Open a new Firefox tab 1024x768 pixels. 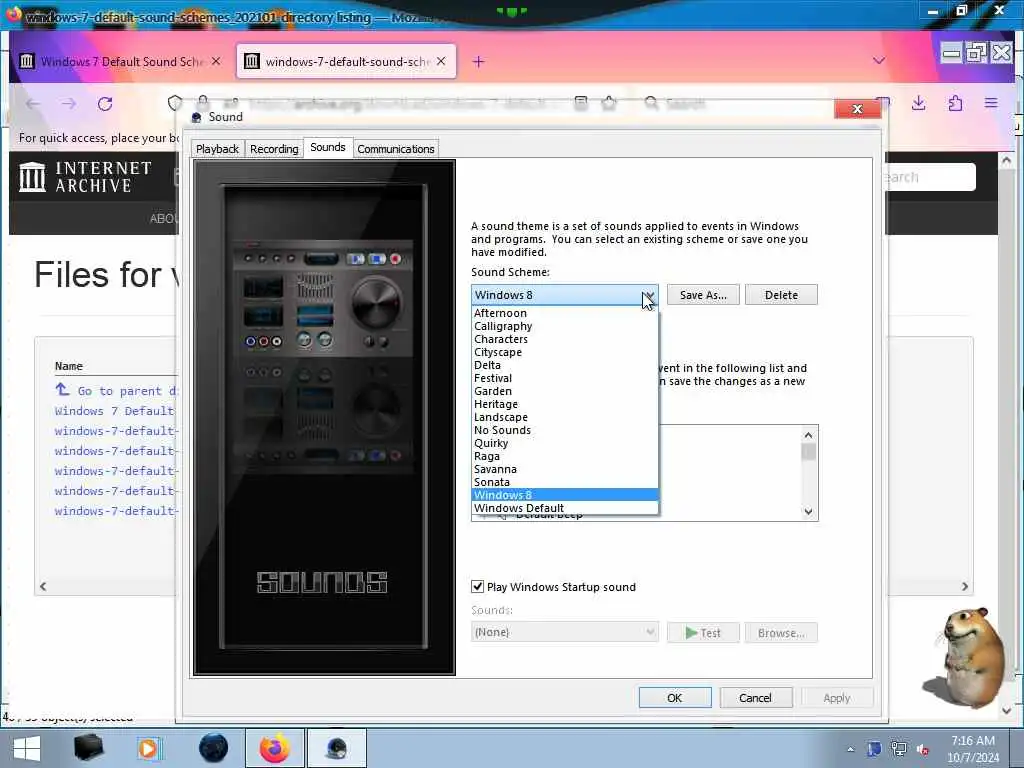[478, 61]
